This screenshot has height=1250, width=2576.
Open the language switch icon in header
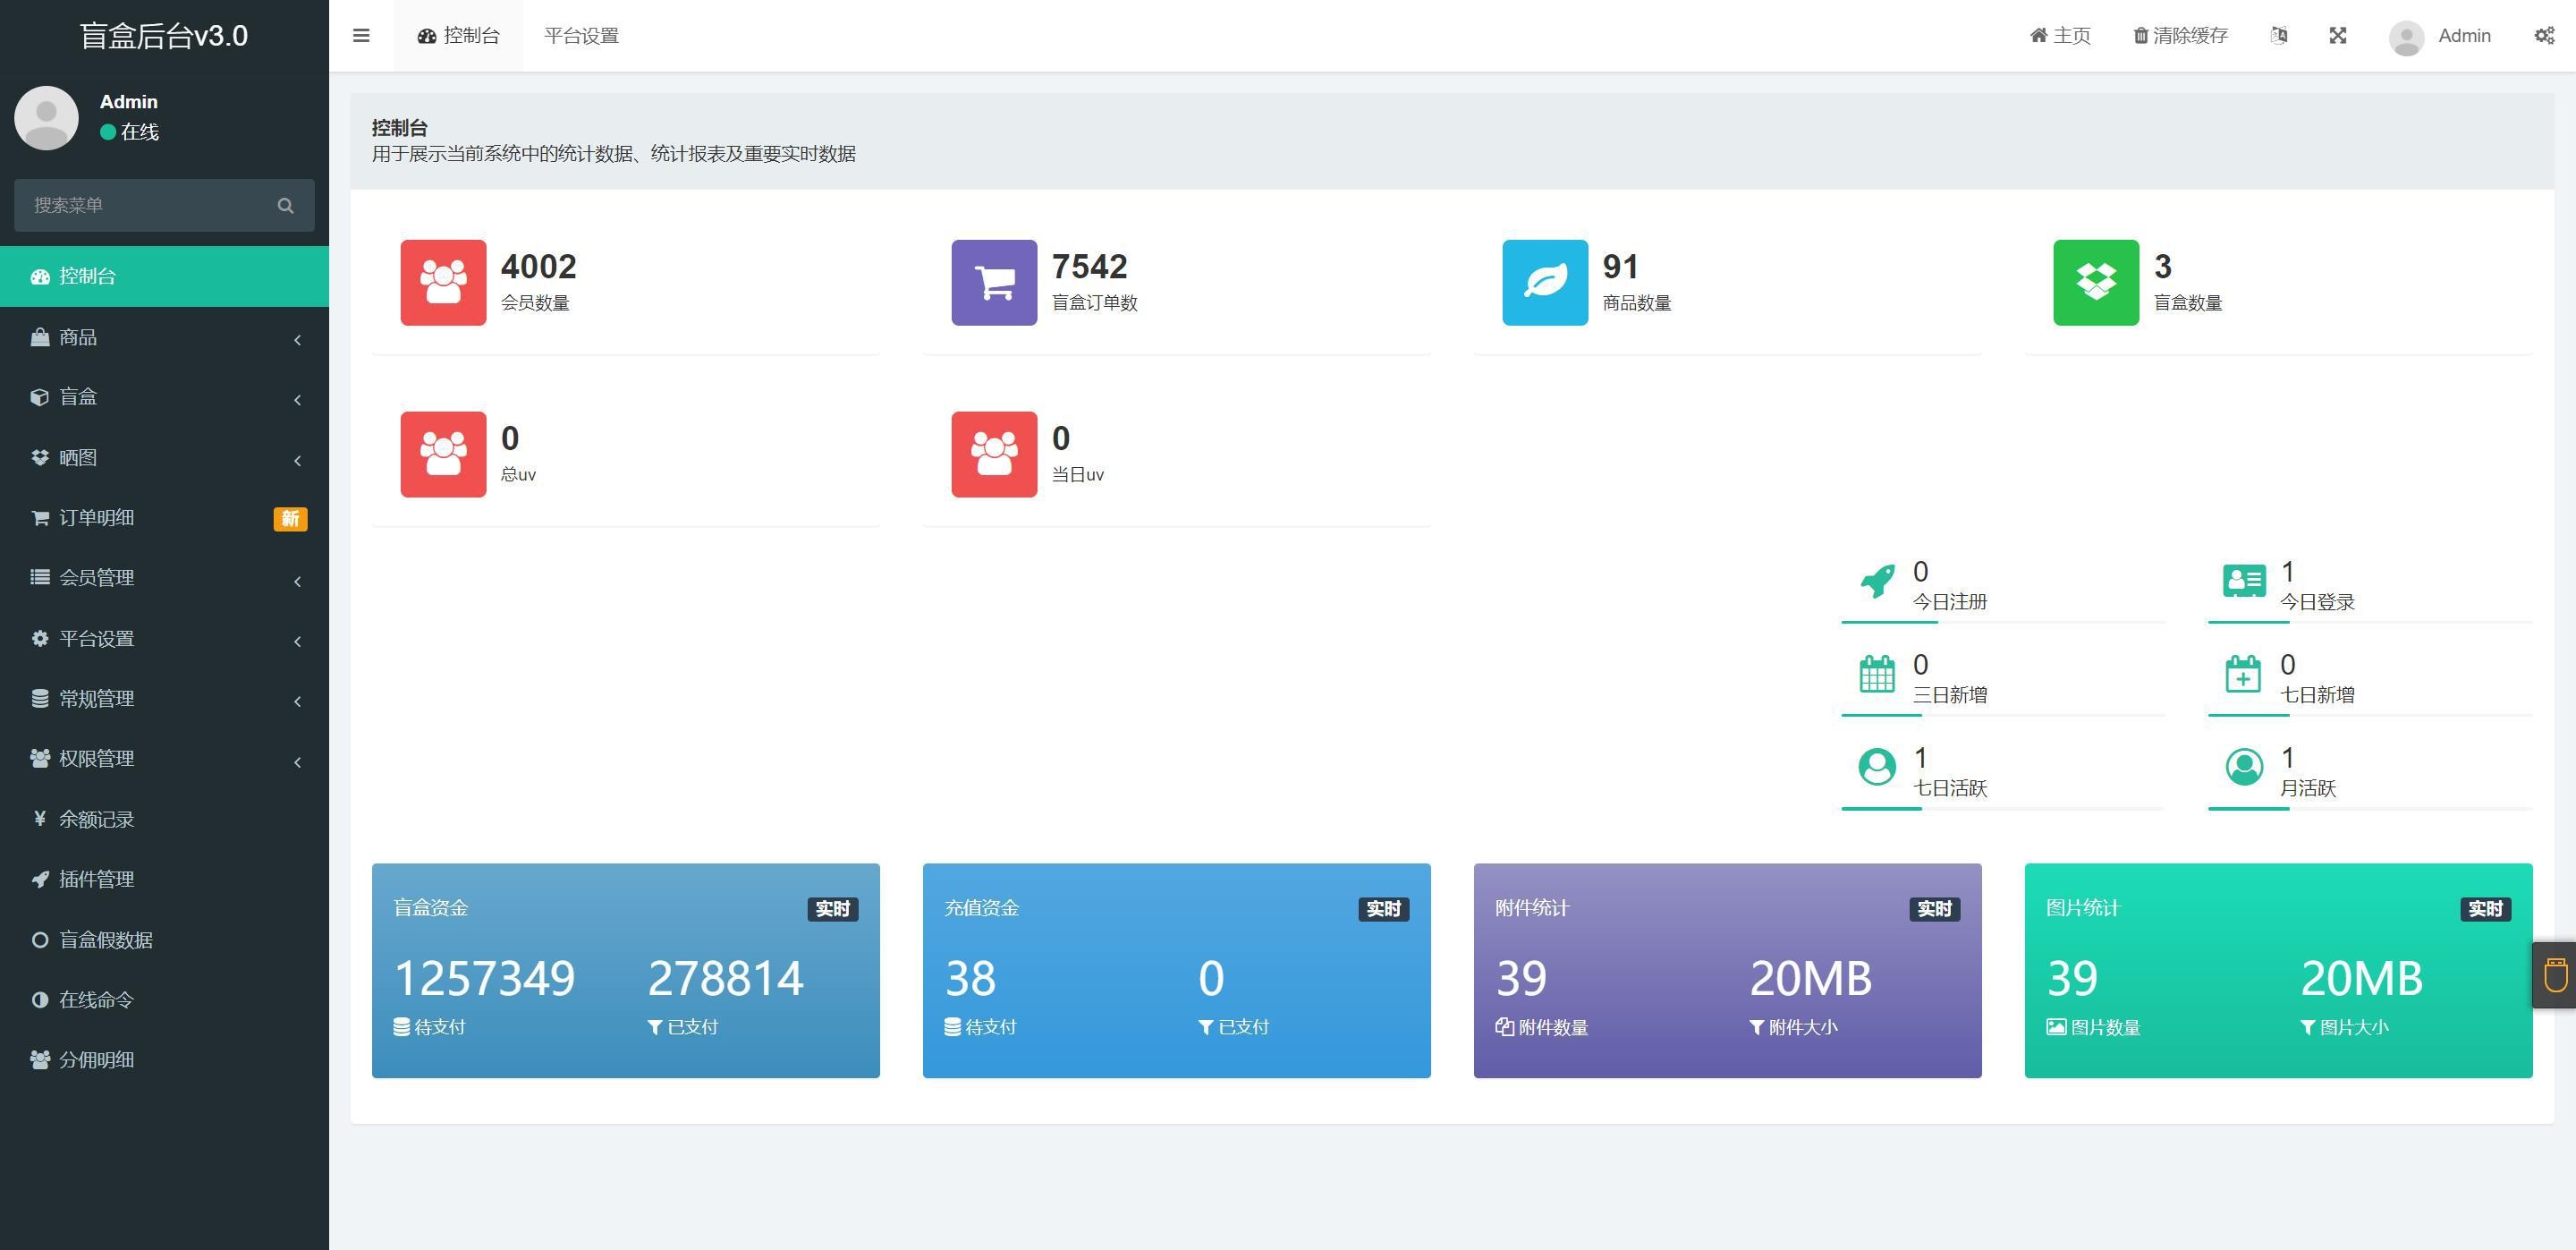click(2278, 36)
